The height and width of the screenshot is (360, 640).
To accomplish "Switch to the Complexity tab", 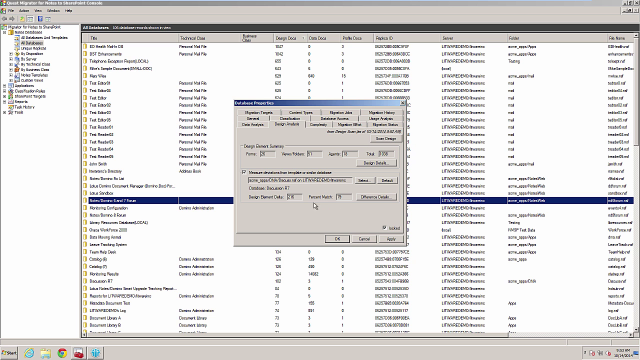I will 318,124.
